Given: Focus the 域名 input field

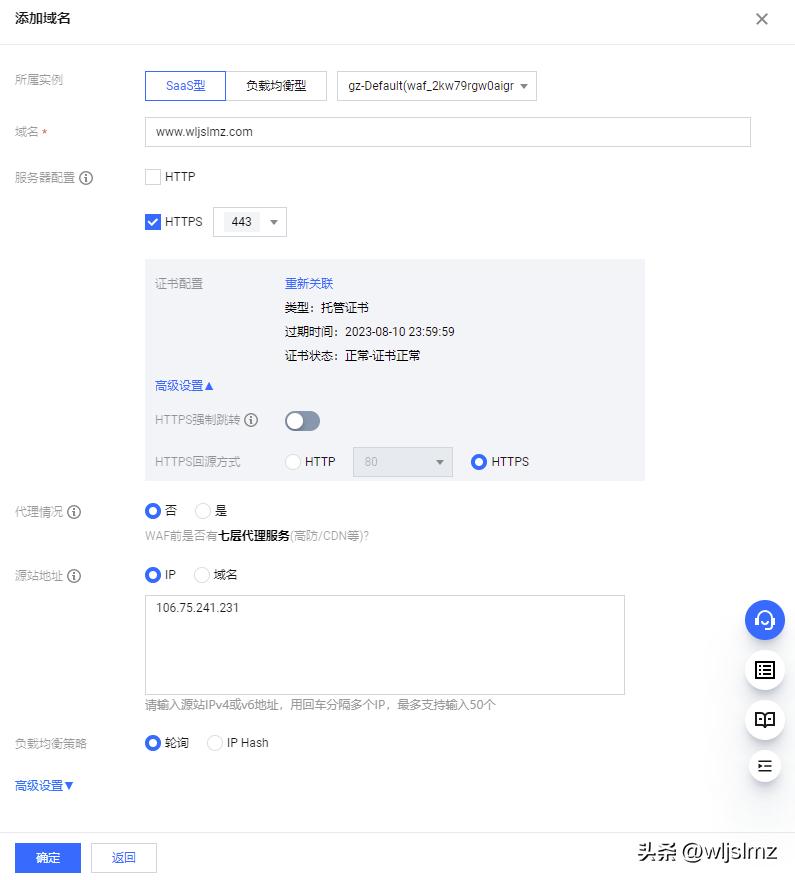Looking at the screenshot, I should point(448,132).
